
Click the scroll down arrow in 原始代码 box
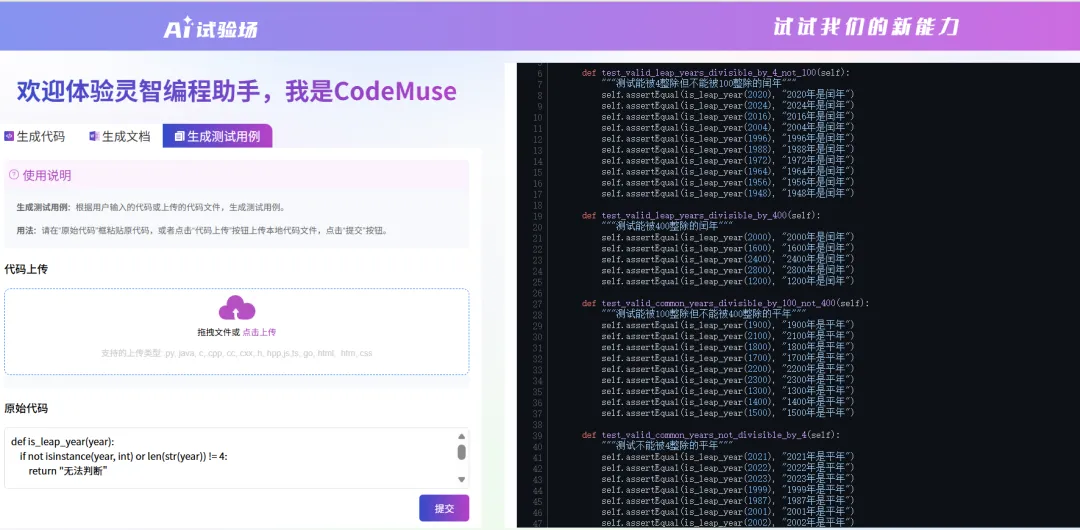click(461, 479)
